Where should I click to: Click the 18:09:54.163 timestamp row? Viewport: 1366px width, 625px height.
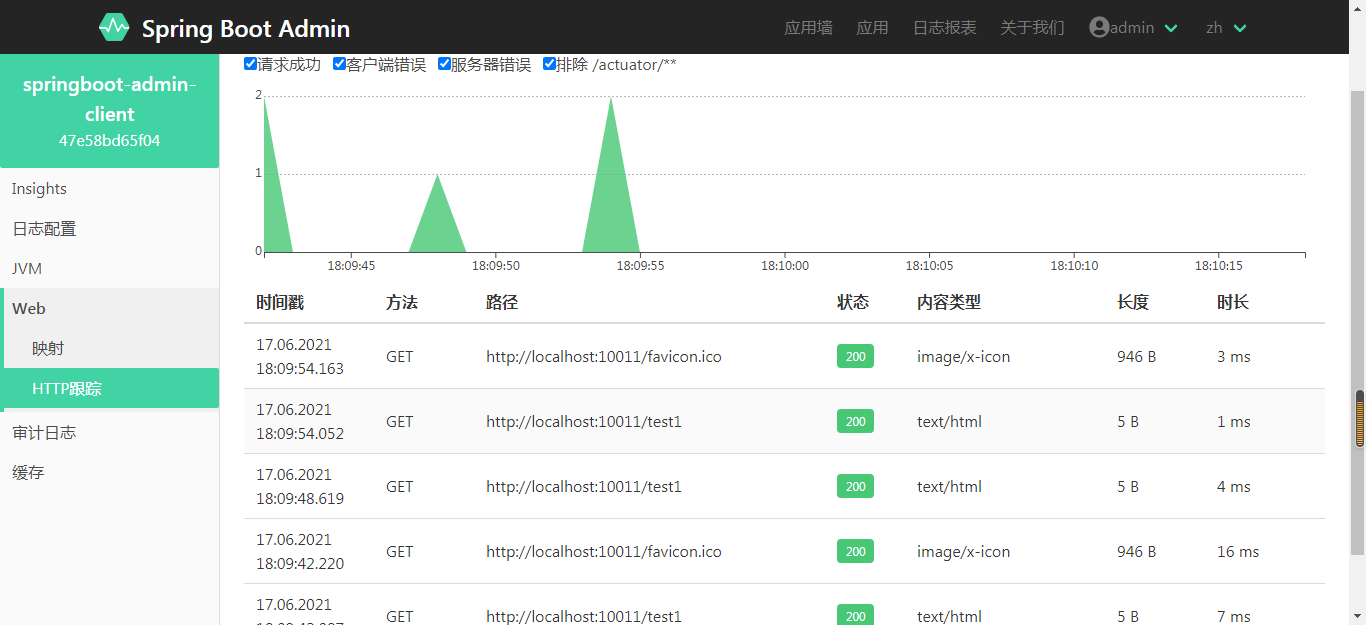tap(784, 356)
